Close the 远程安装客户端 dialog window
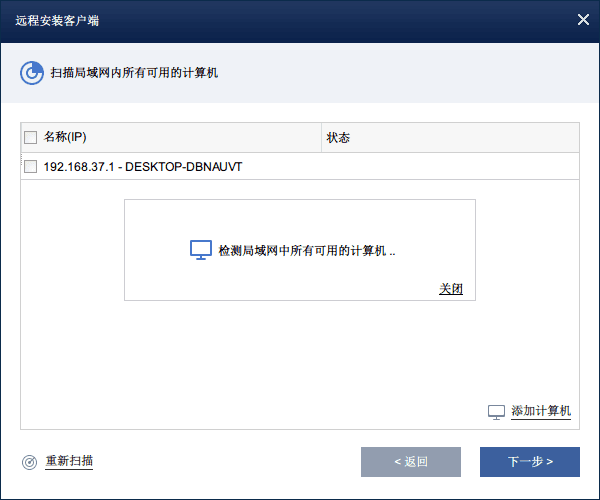Screen dimensions: 600x500 [x=583, y=20]
